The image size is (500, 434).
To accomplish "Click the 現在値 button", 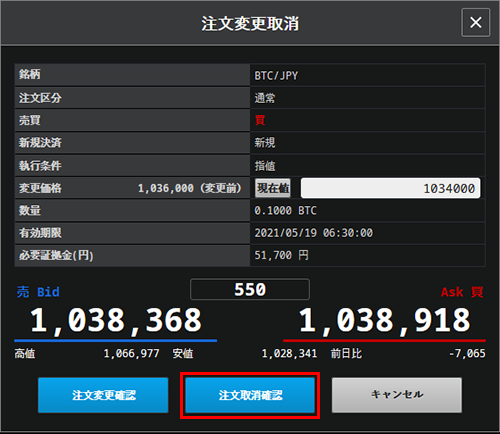I will (273, 188).
